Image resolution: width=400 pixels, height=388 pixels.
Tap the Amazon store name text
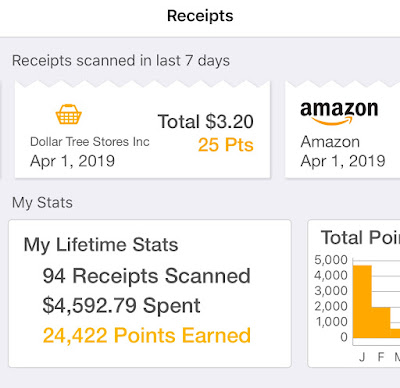[x=330, y=142]
